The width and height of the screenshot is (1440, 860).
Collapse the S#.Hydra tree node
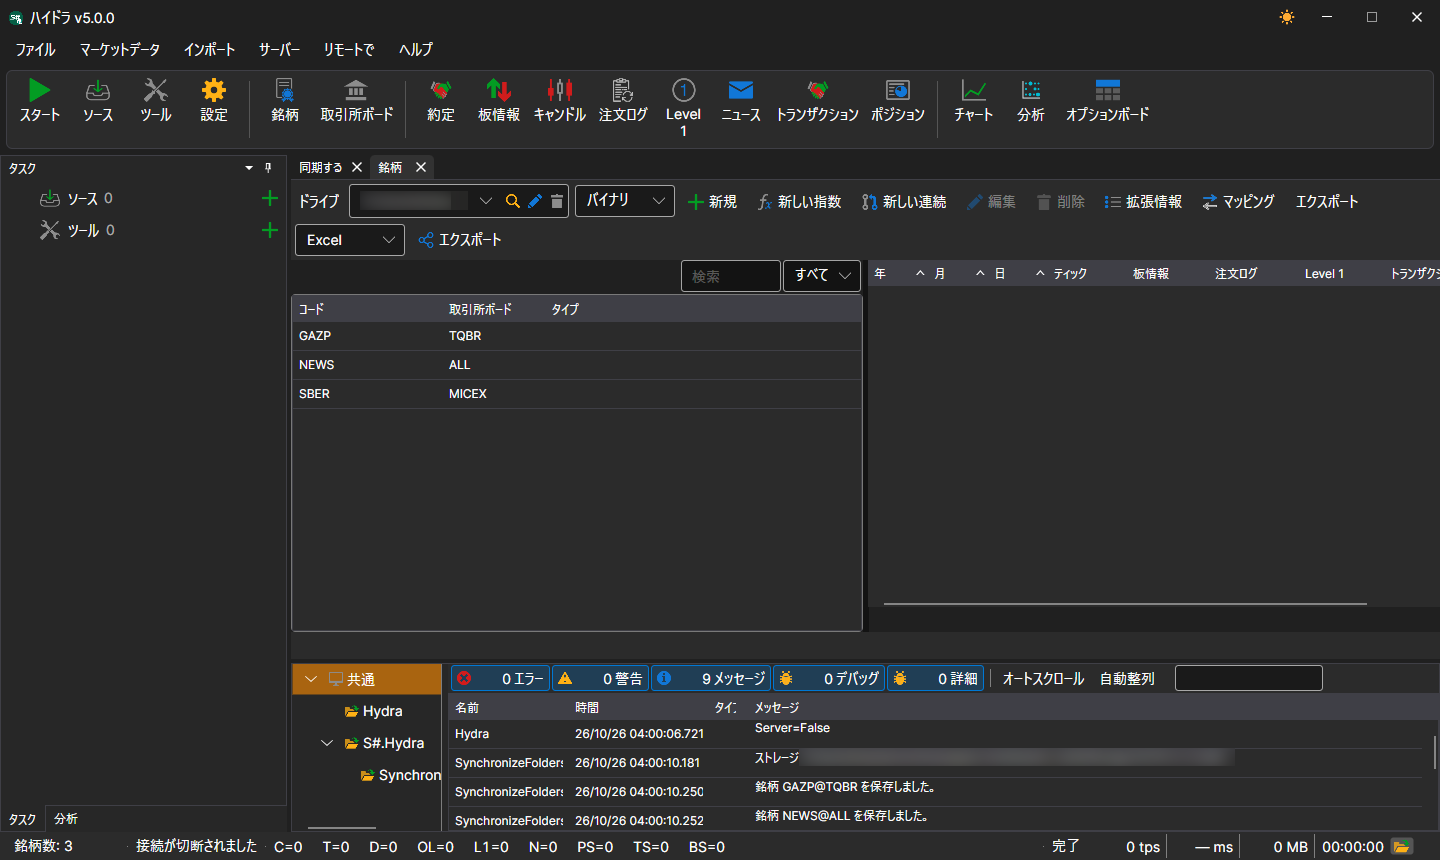[327, 743]
